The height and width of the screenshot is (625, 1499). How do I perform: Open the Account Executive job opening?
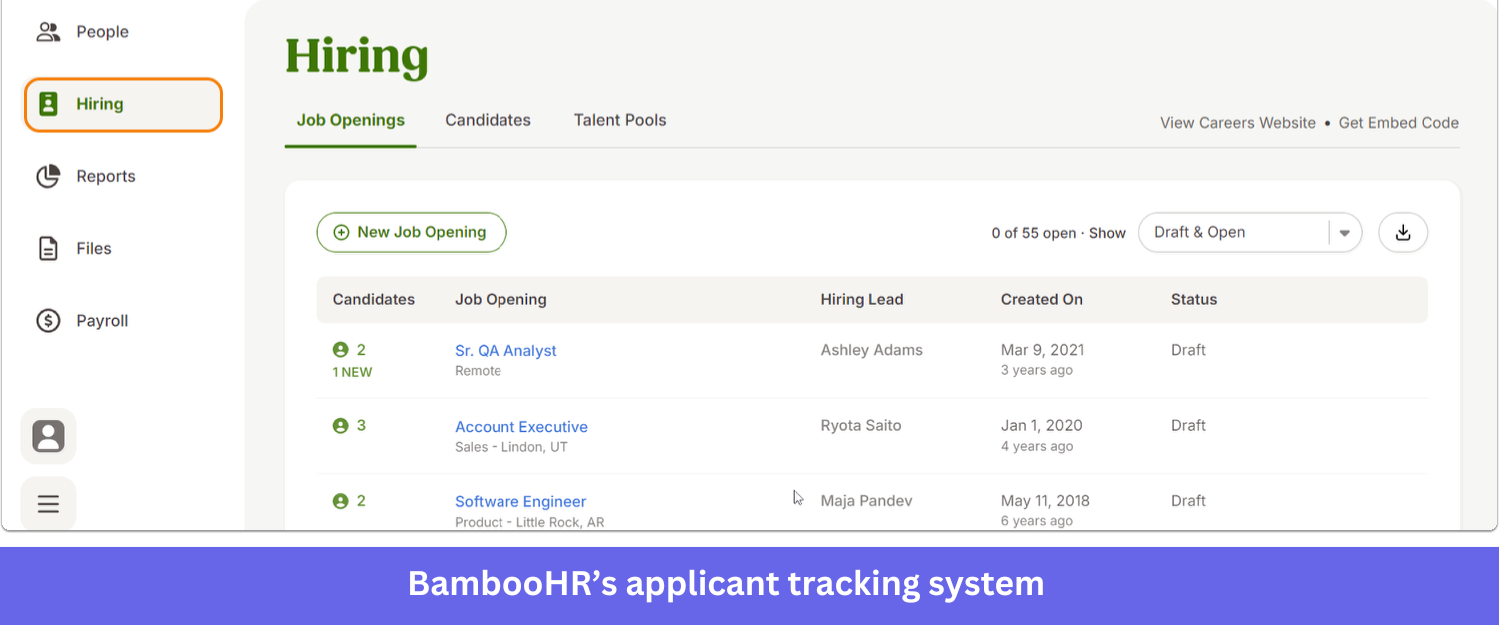point(521,427)
